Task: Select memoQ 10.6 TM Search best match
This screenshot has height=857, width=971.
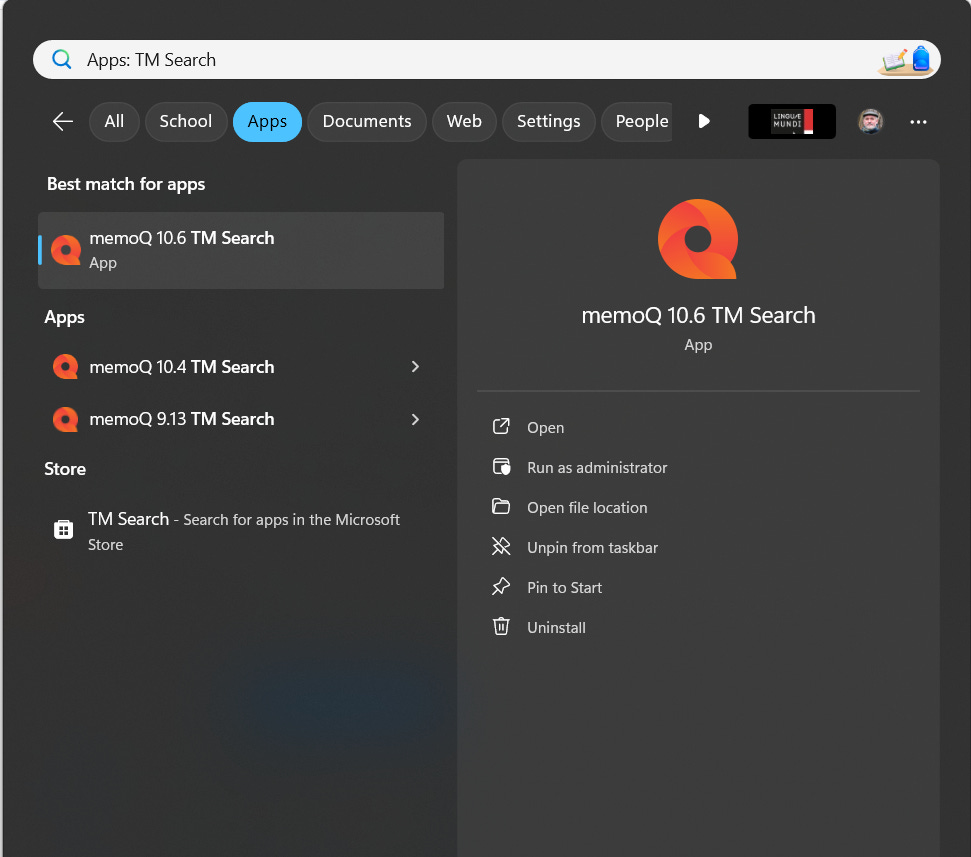Action: coord(241,250)
